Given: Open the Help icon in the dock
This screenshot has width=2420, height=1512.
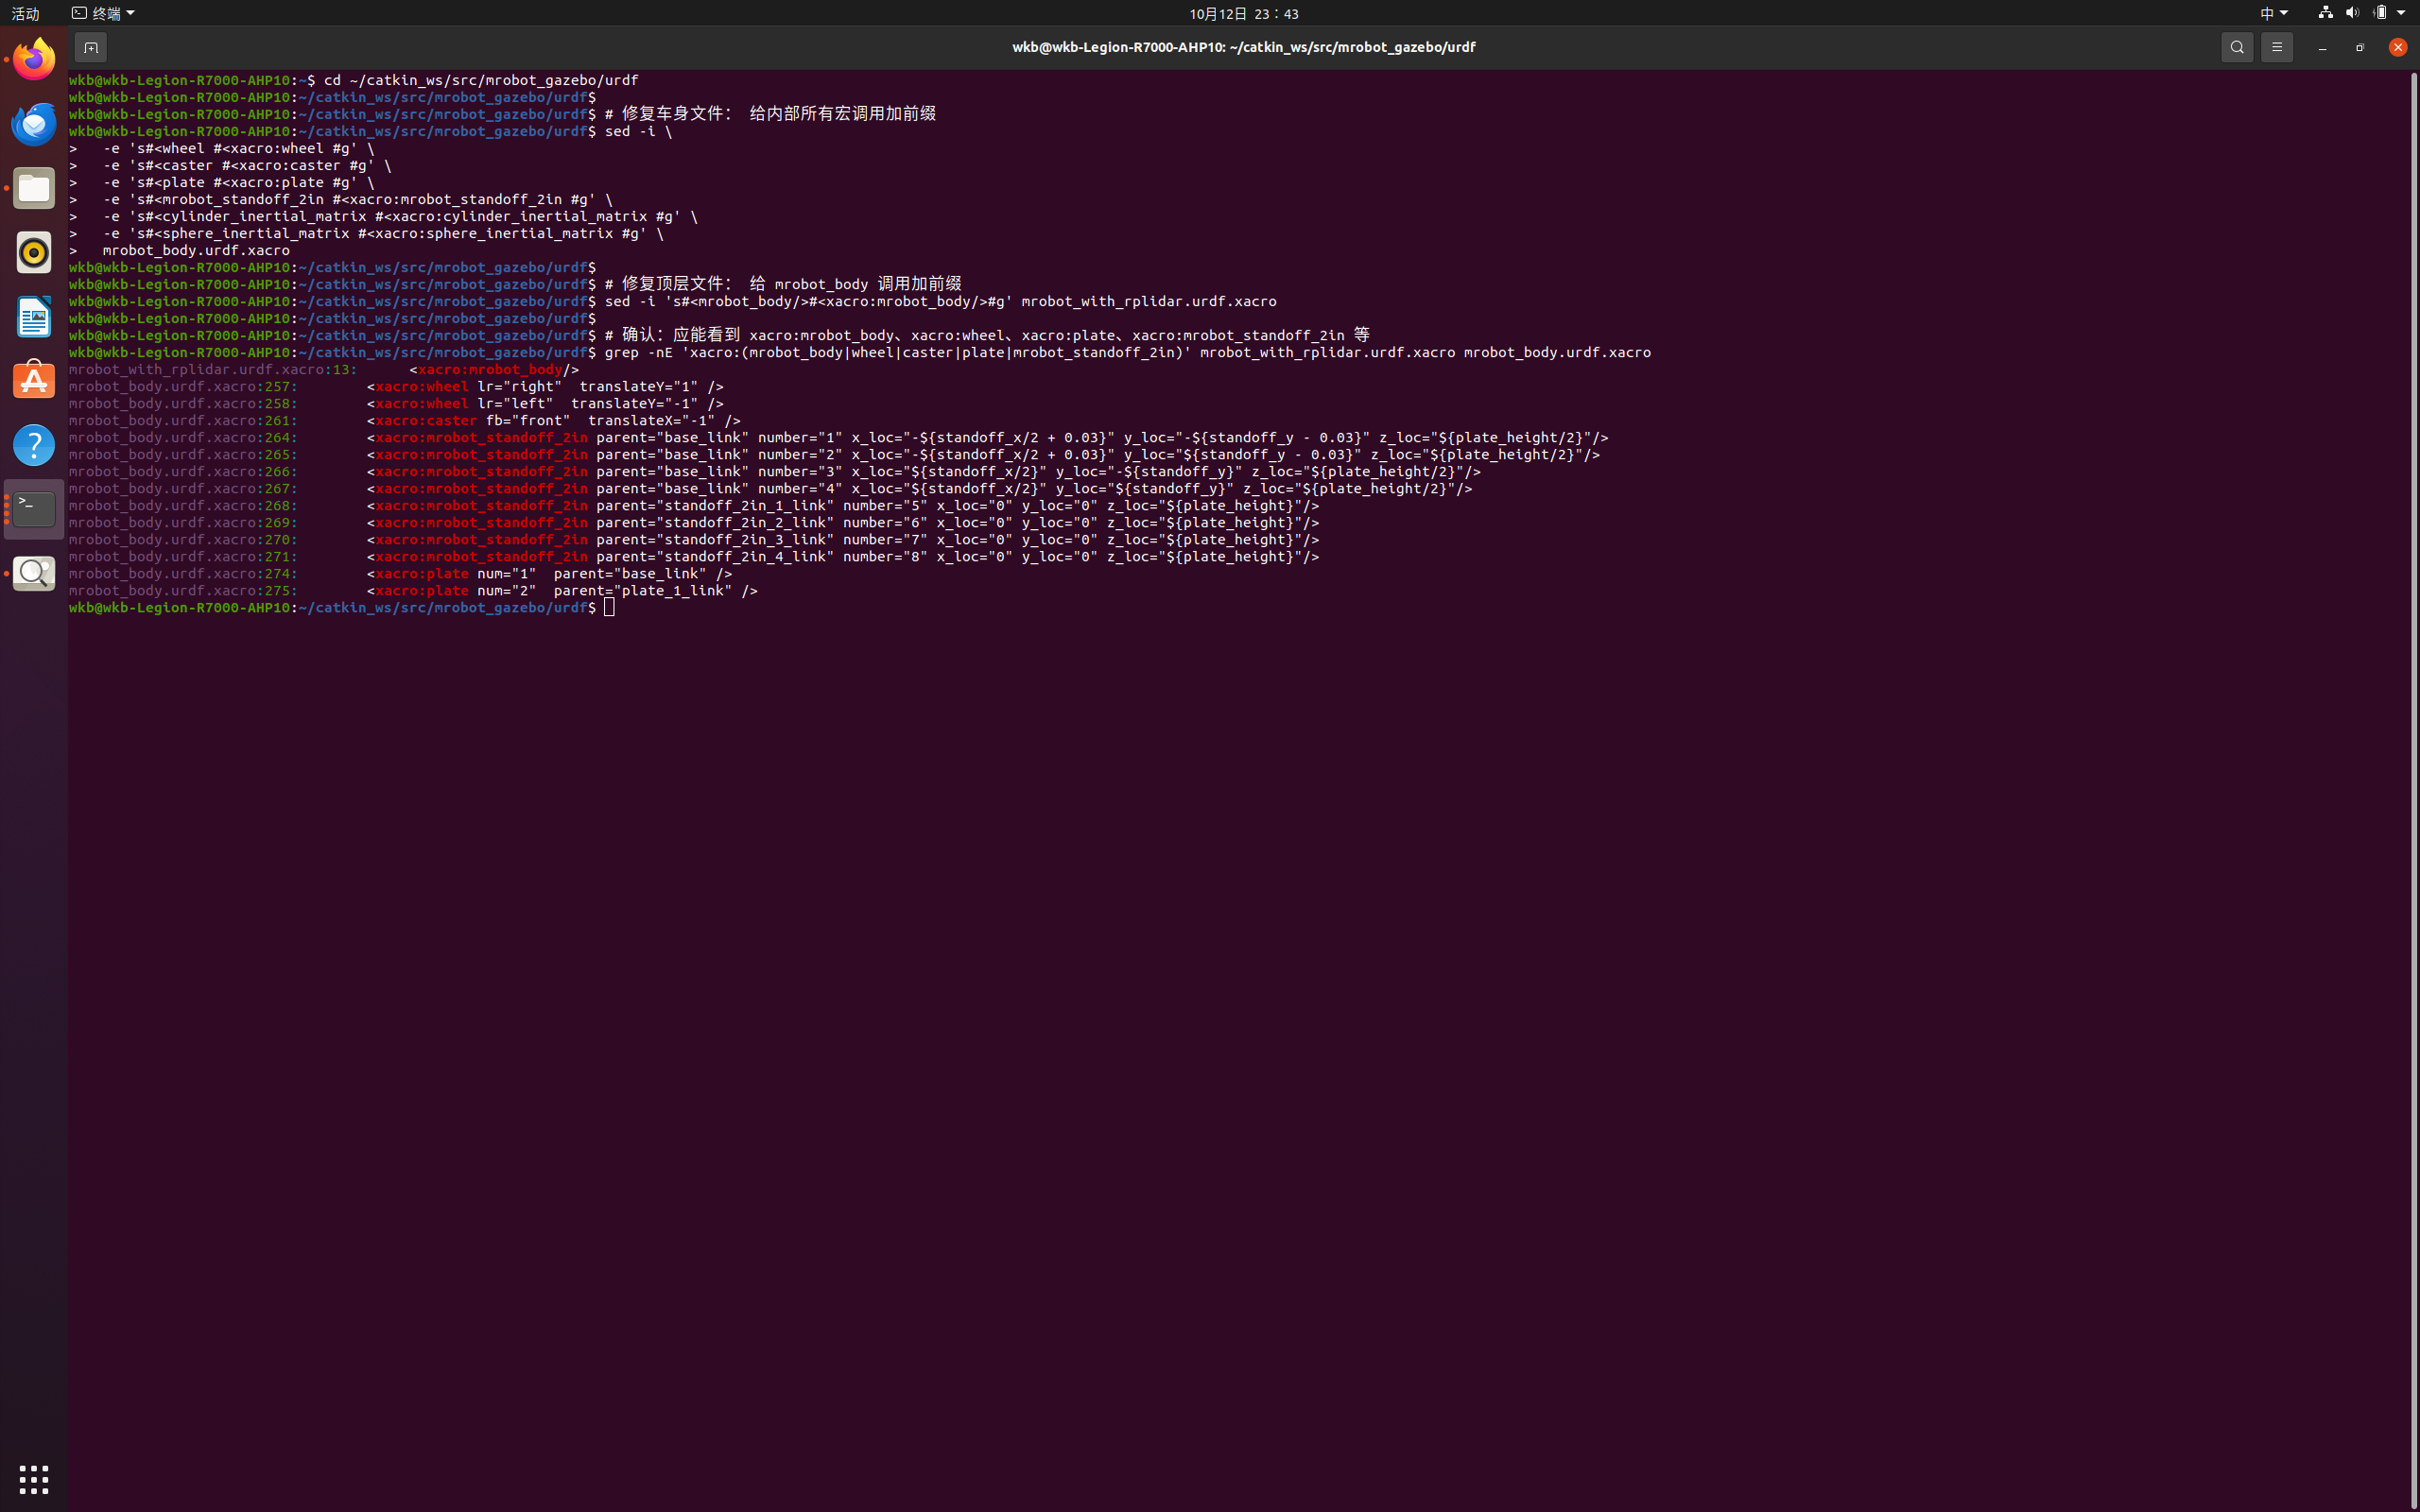Looking at the screenshot, I should [x=34, y=445].
